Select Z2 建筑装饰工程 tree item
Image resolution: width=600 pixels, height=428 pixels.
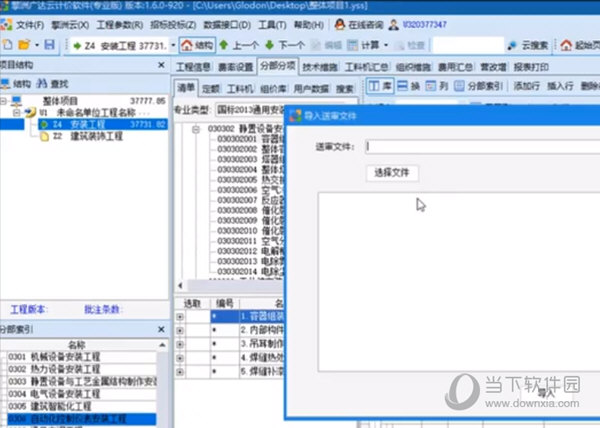tap(88, 137)
